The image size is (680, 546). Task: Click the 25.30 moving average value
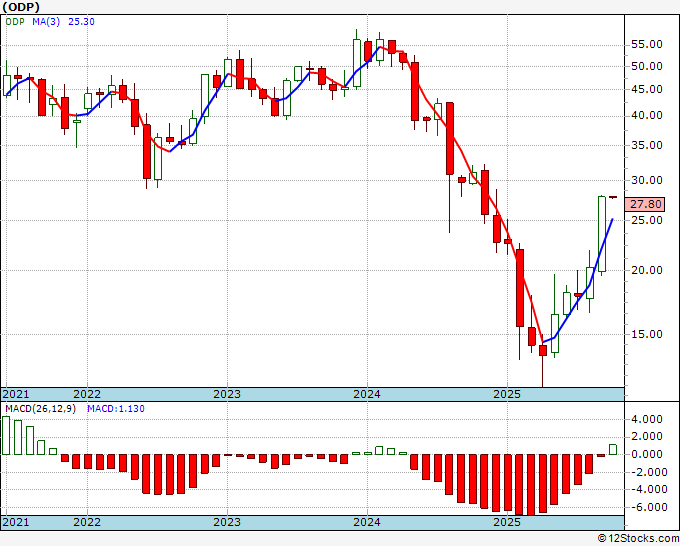82,22
